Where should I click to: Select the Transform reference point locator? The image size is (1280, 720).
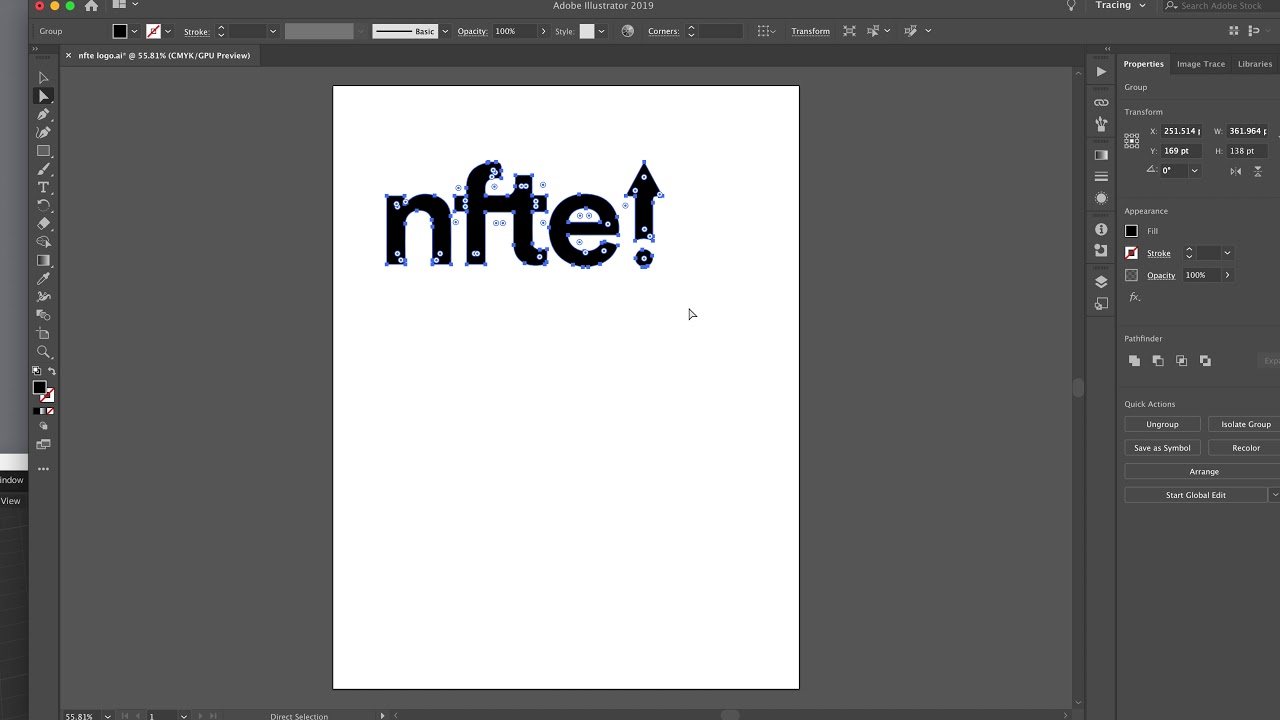pyautogui.click(x=1132, y=141)
